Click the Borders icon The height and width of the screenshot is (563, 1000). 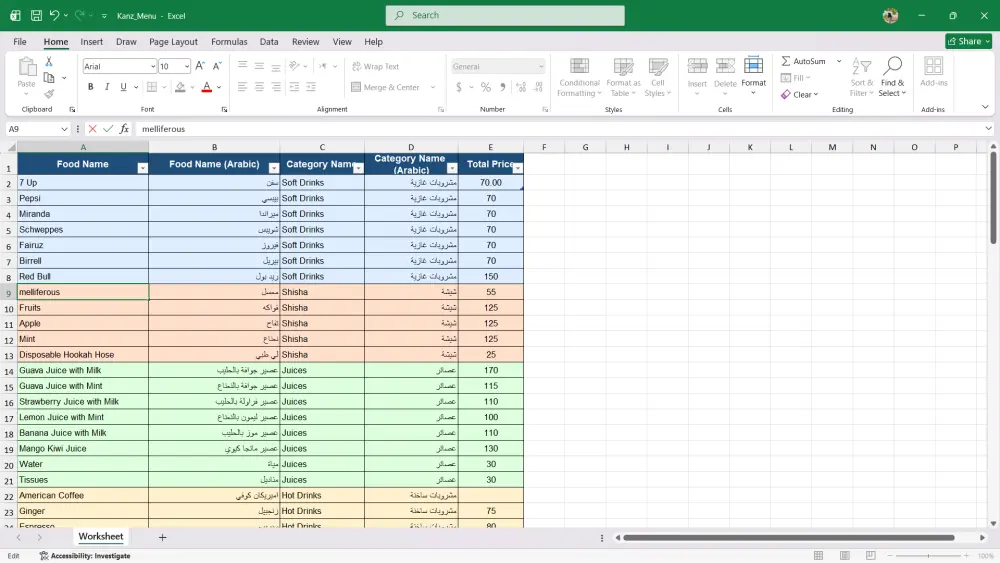pos(152,87)
